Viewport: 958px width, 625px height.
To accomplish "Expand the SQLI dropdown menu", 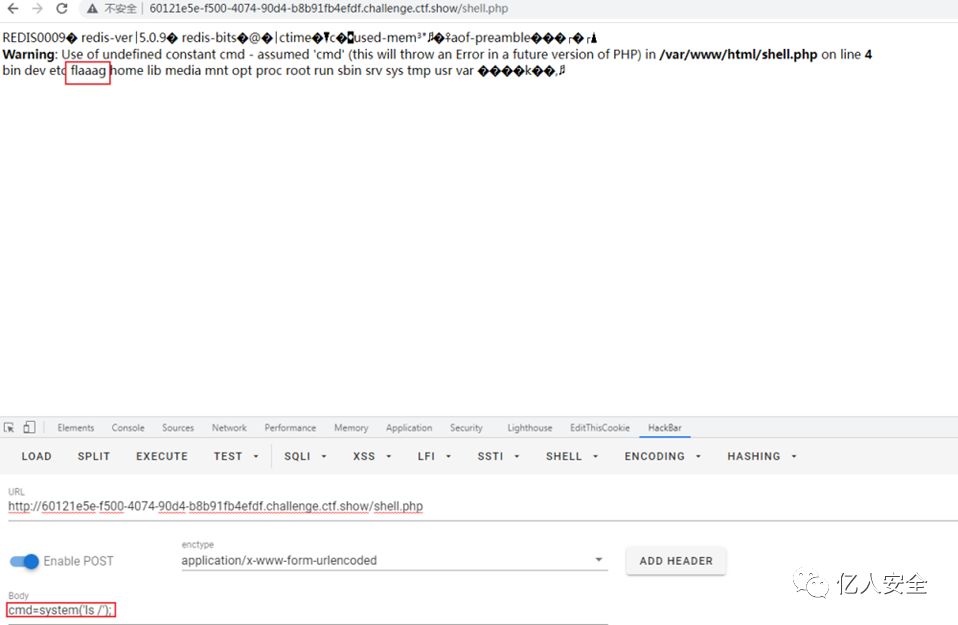I will pos(305,456).
